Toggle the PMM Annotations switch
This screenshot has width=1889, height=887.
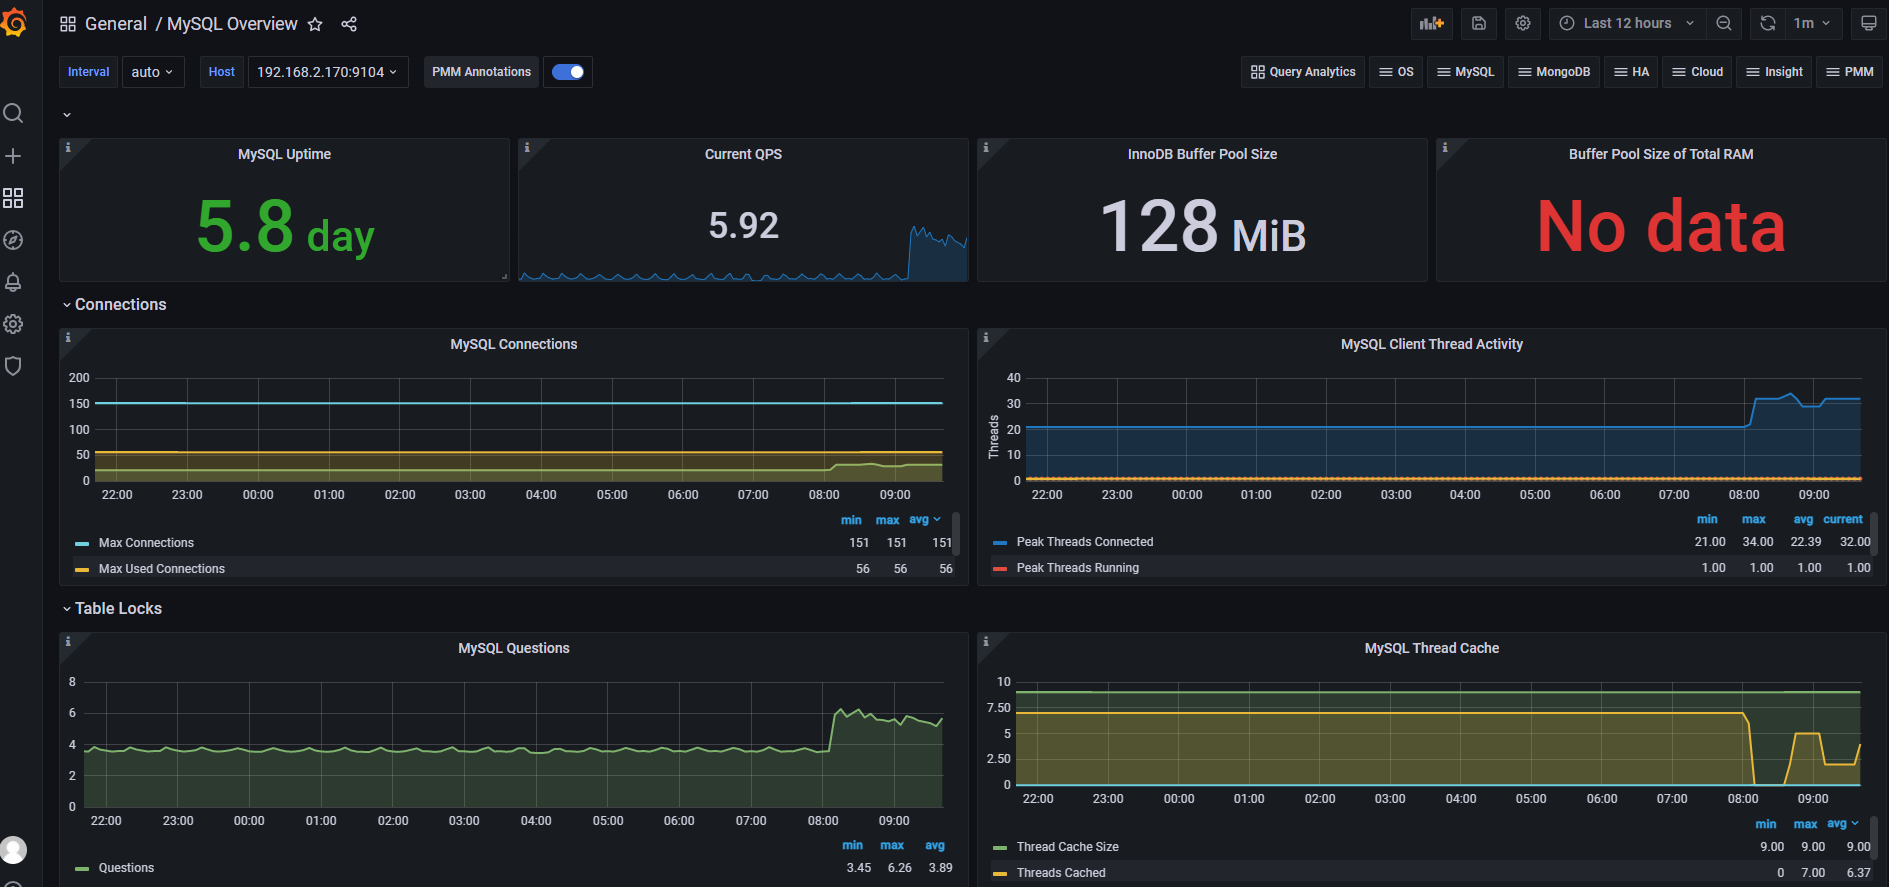(568, 72)
